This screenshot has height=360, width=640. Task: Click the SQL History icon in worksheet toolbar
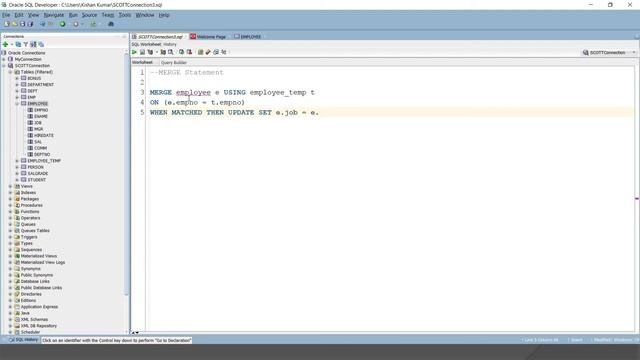[216, 52]
